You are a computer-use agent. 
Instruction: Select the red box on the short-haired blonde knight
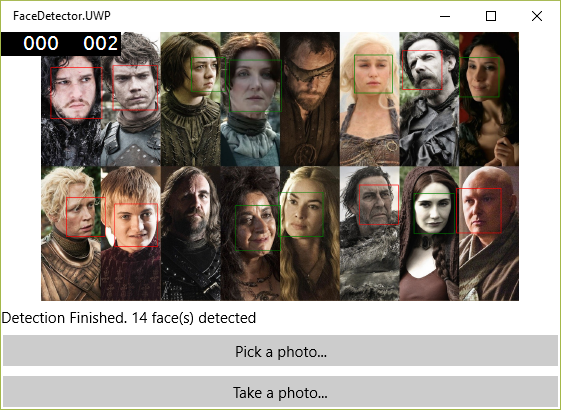point(86,217)
